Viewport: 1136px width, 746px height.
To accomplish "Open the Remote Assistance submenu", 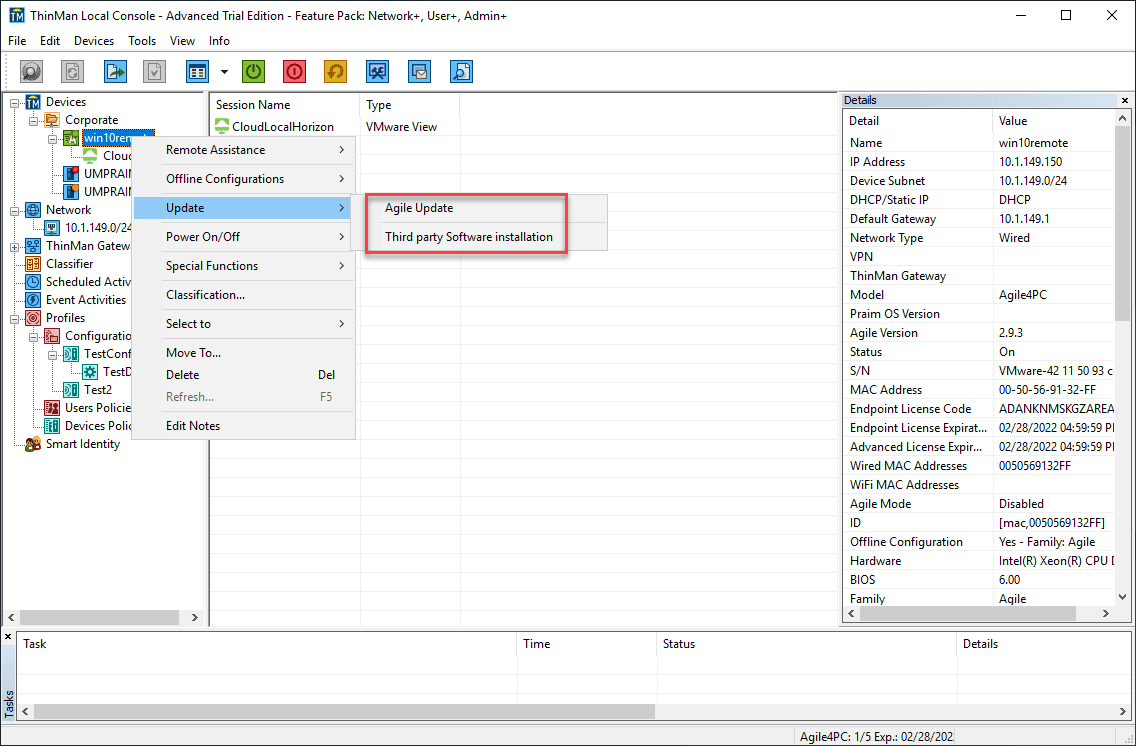I will tap(243, 150).
